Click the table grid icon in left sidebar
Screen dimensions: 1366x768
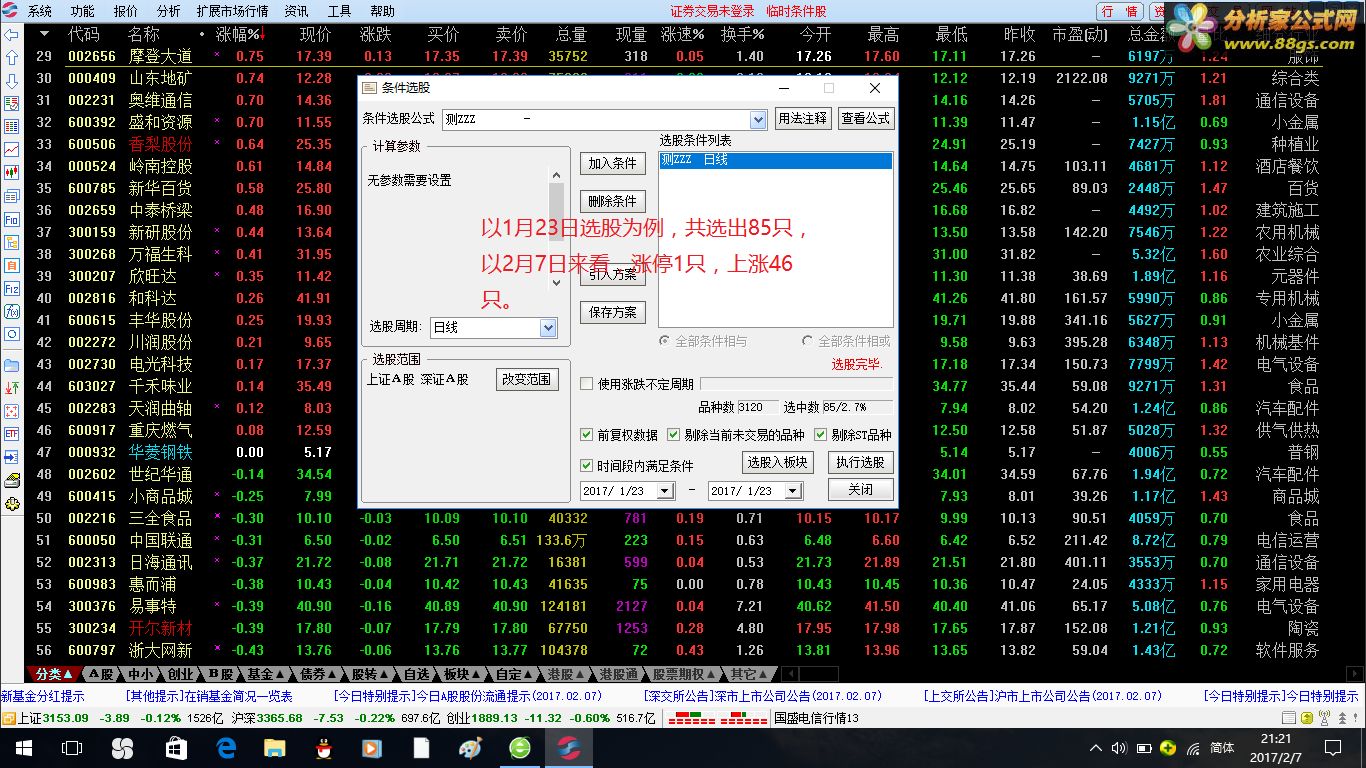pyautogui.click(x=12, y=126)
